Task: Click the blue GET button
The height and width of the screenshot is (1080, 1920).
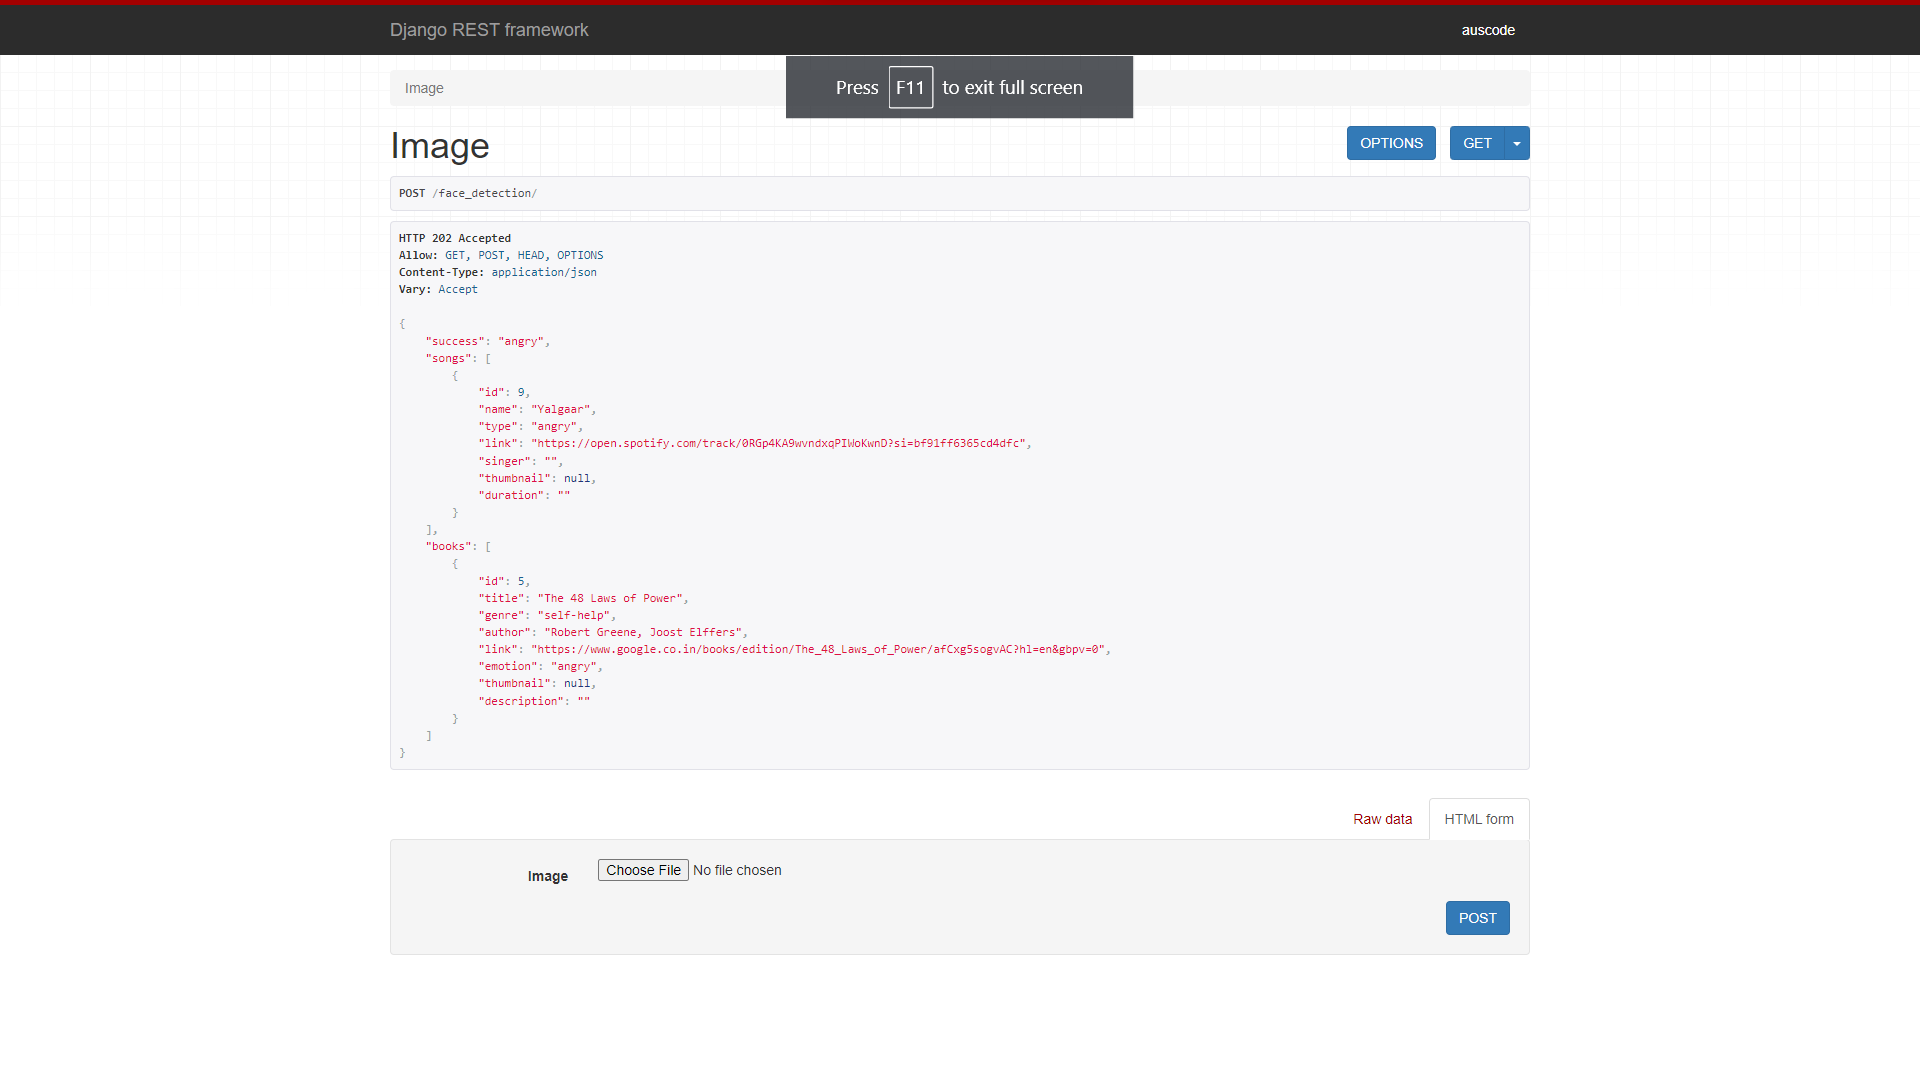Action: coord(1477,143)
